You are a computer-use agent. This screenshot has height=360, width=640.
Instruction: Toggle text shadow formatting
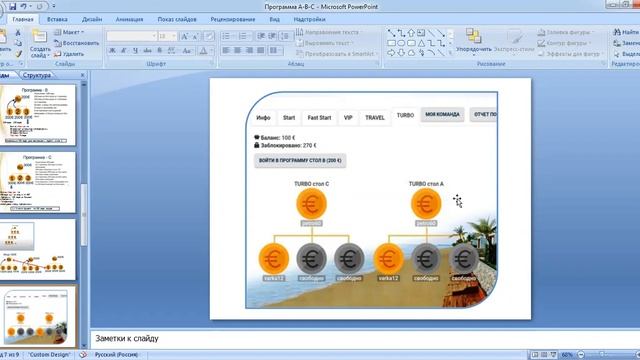click(160, 51)
